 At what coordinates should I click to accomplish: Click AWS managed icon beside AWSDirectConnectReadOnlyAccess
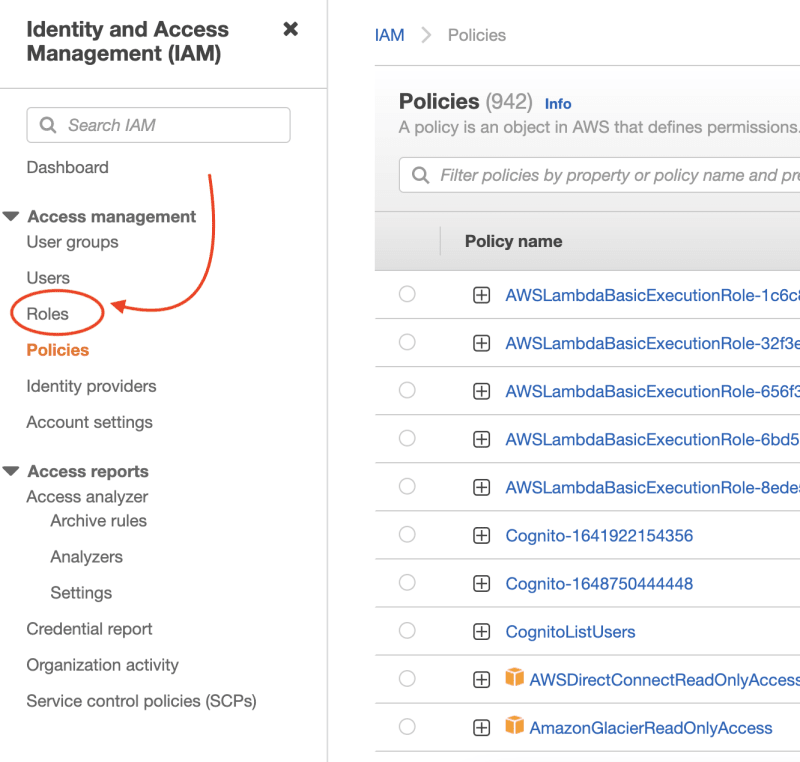pos(514,677)
